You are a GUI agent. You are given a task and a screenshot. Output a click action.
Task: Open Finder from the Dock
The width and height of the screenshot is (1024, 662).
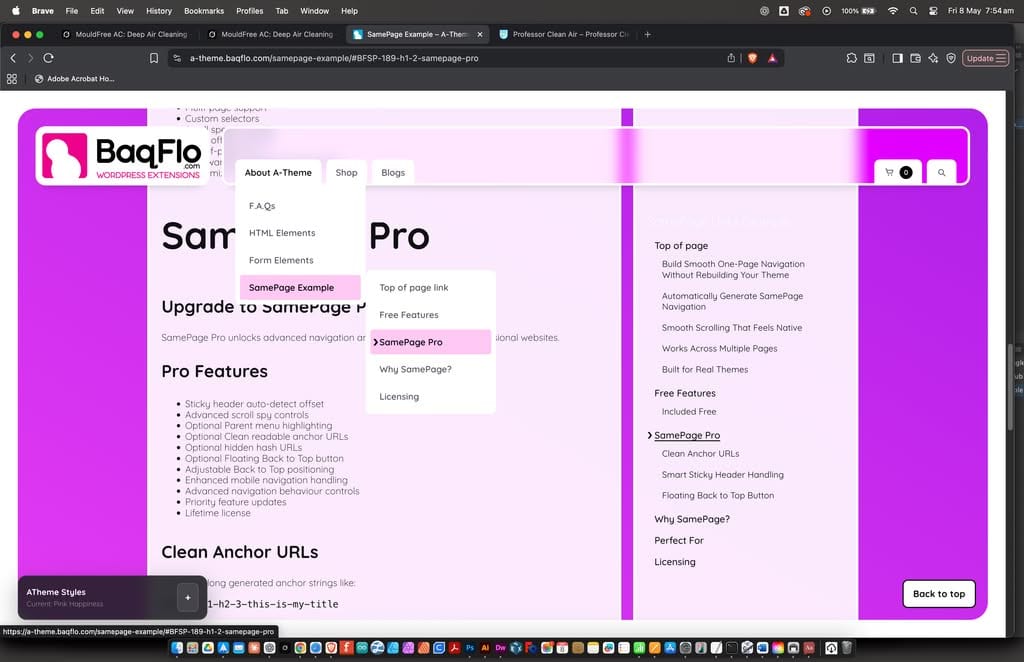[177, 648]
